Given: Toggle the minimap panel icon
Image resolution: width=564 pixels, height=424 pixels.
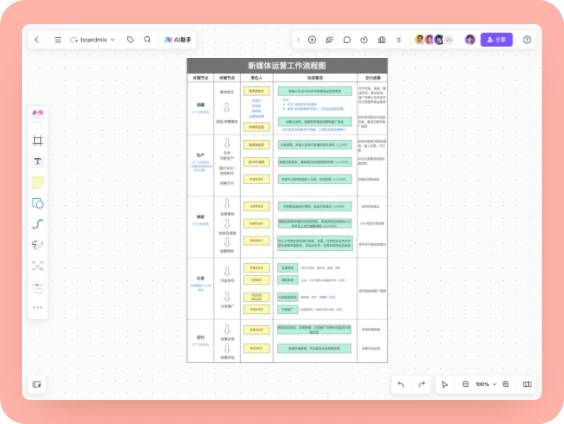Looking at the screenshot, I should [x=37, y=384].
